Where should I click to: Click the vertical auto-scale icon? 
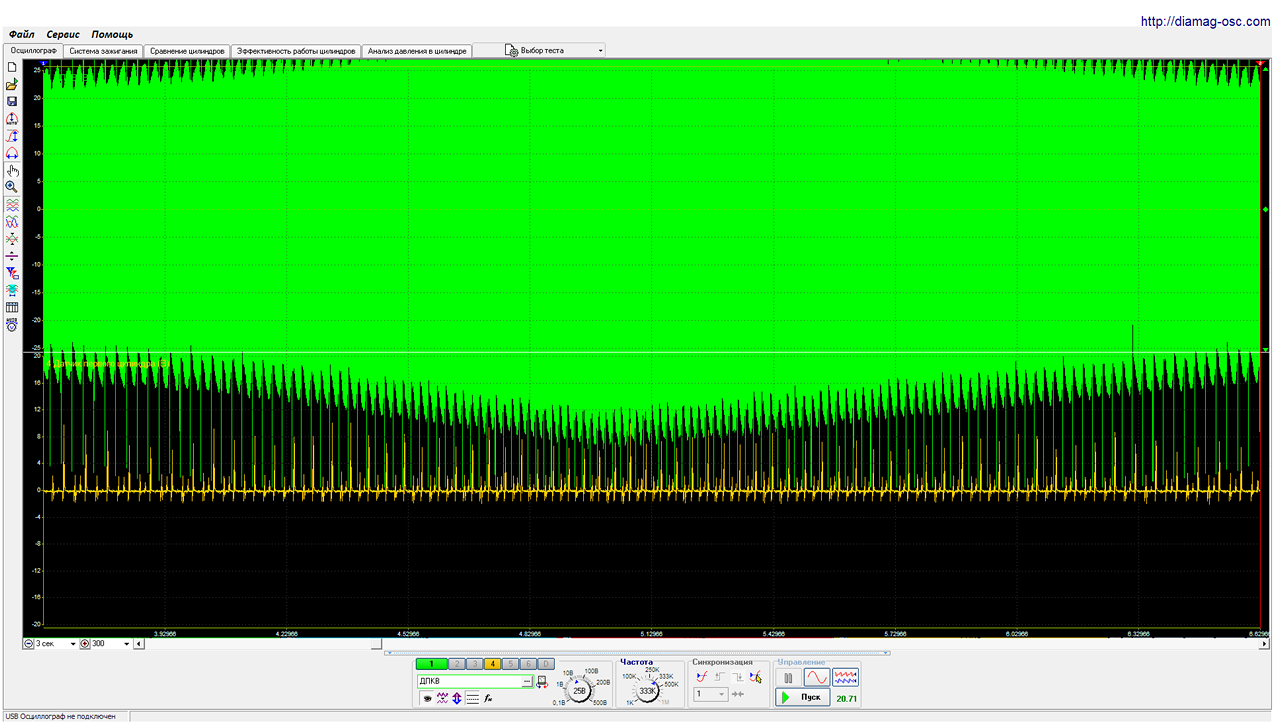[x=12, y=118]
